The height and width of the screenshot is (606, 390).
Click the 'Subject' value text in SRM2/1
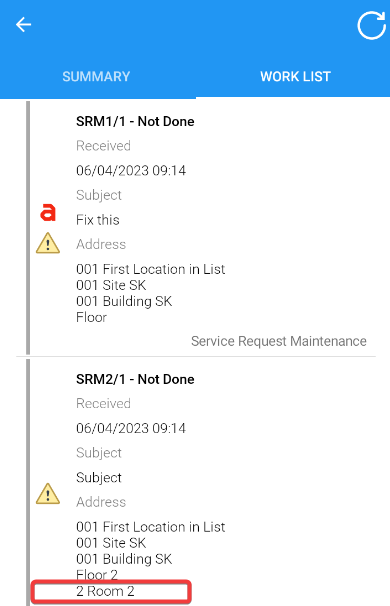click(x=99, y=478)
